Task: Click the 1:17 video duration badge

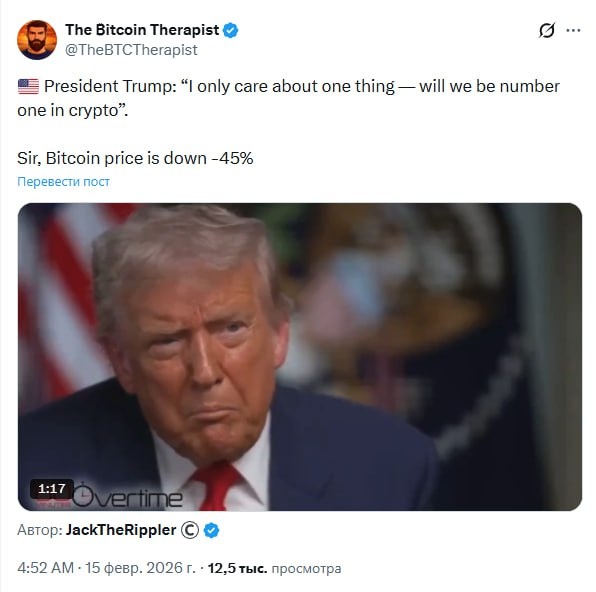Action: (52, 489)
